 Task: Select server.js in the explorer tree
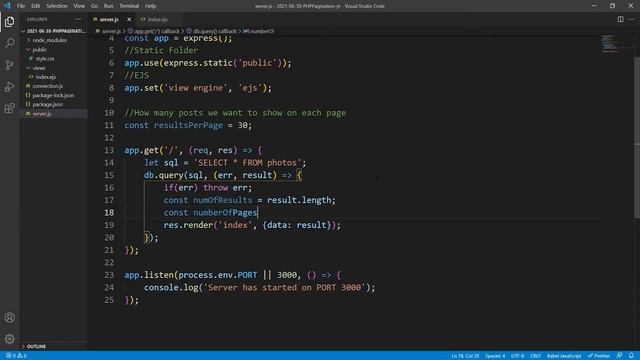tap(42, 114)
